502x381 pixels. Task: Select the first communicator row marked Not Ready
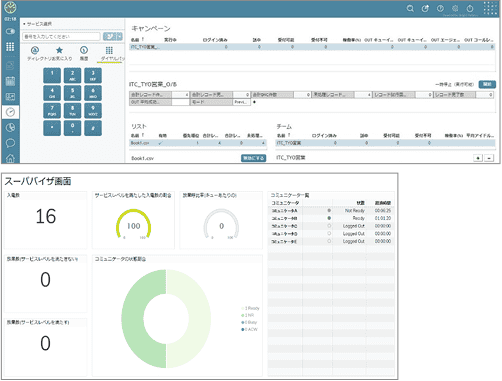point(331,211)
